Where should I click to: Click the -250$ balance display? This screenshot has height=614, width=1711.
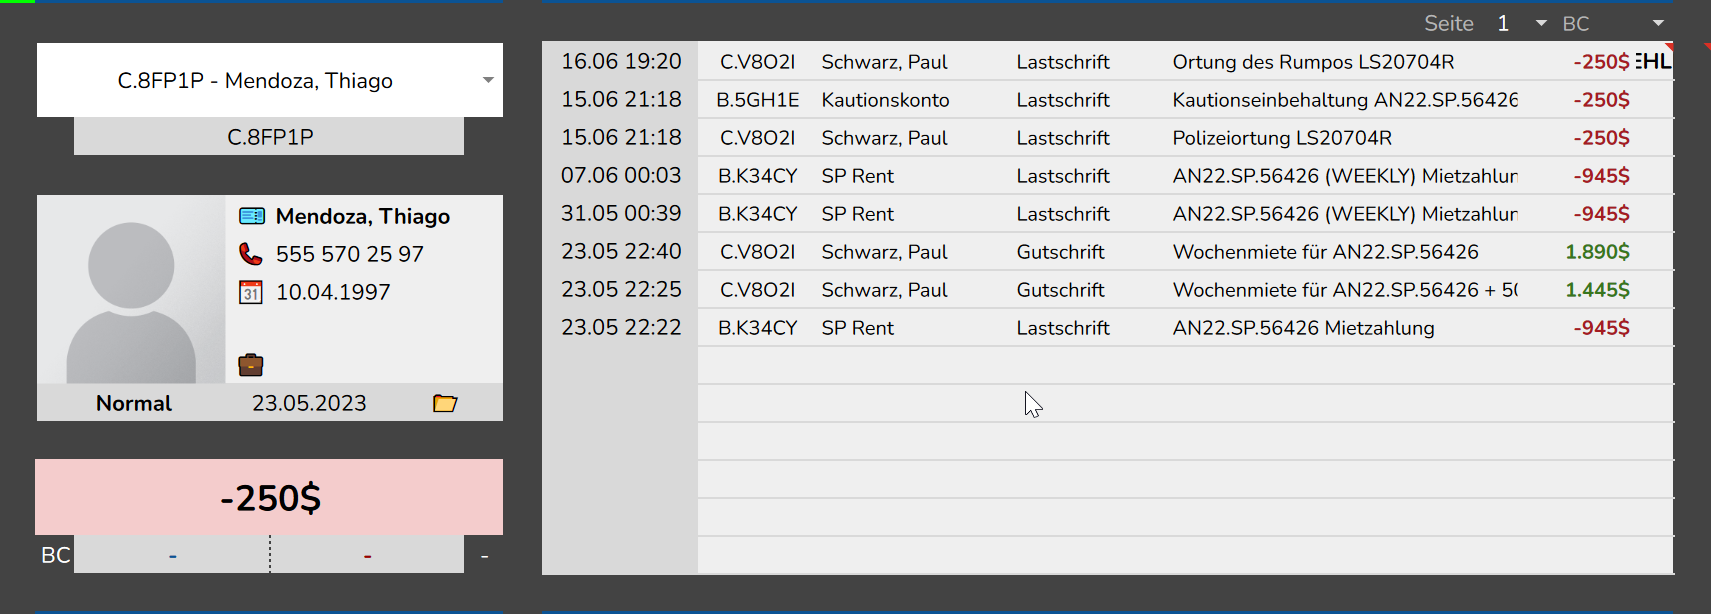[269, 497]
